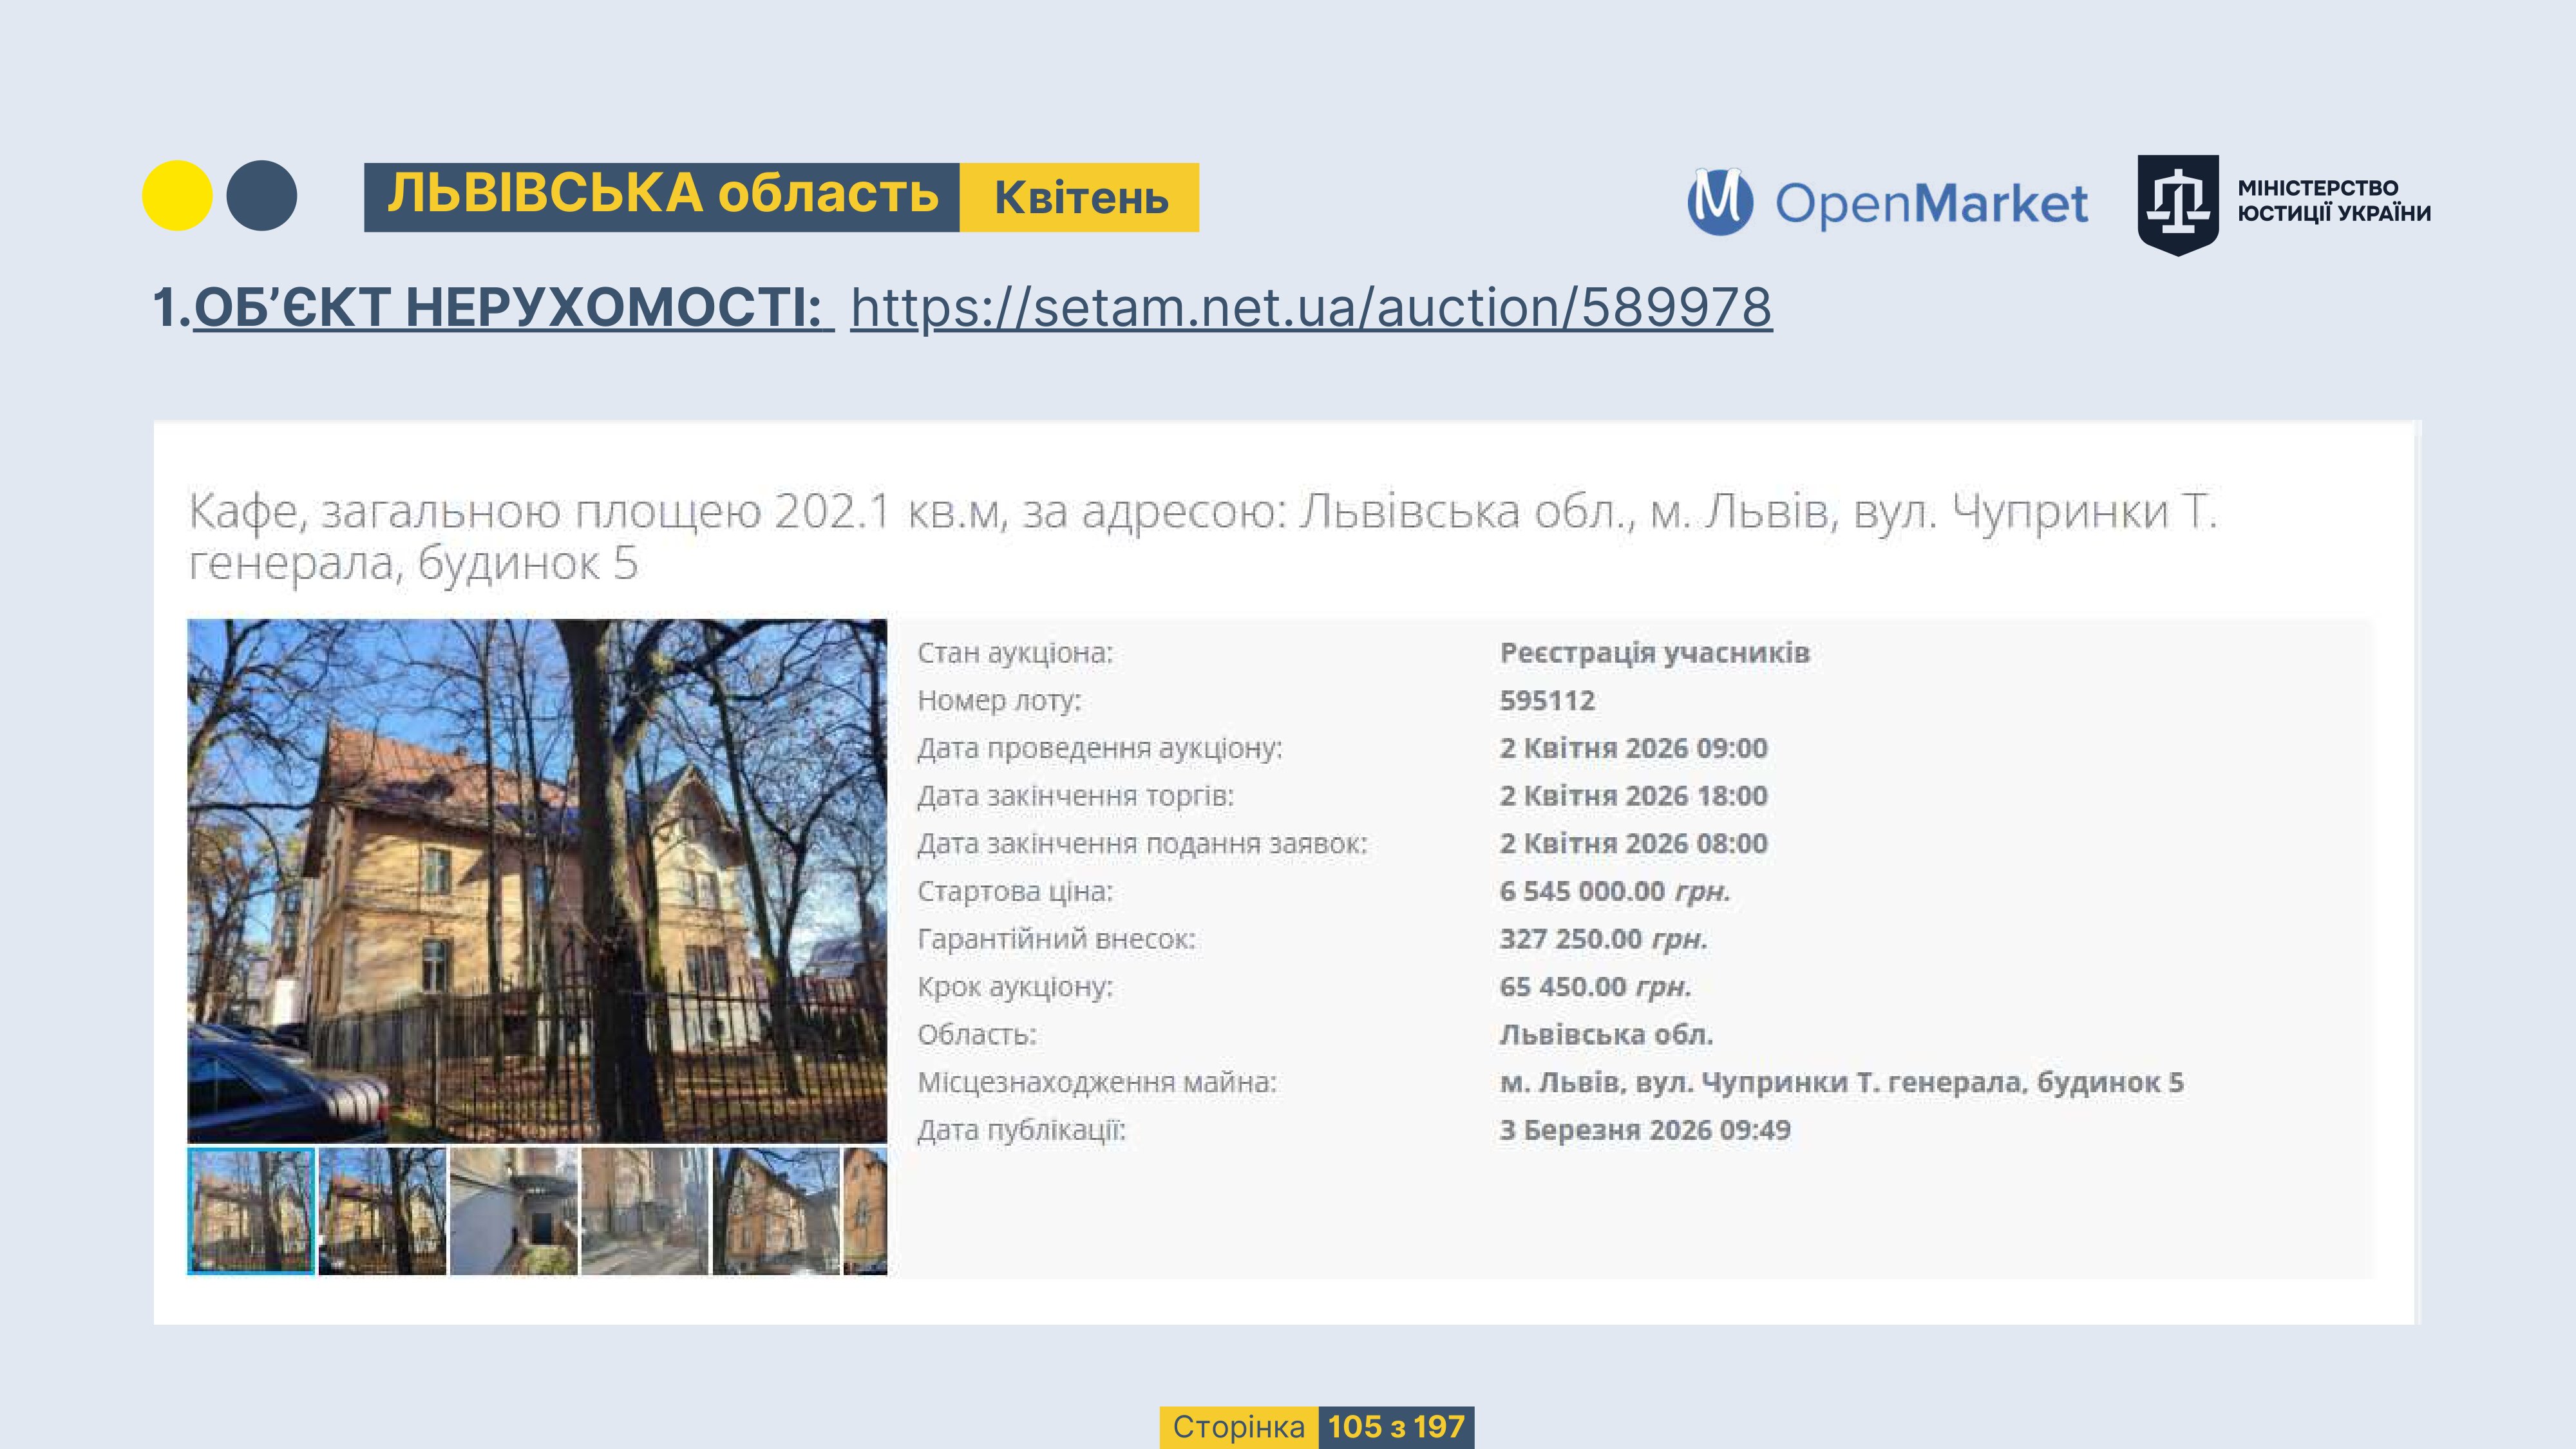Viewport: 2576px width, 1449px height.
Task: Select the second building photo thumbnail
Action: pos(382,1210)
